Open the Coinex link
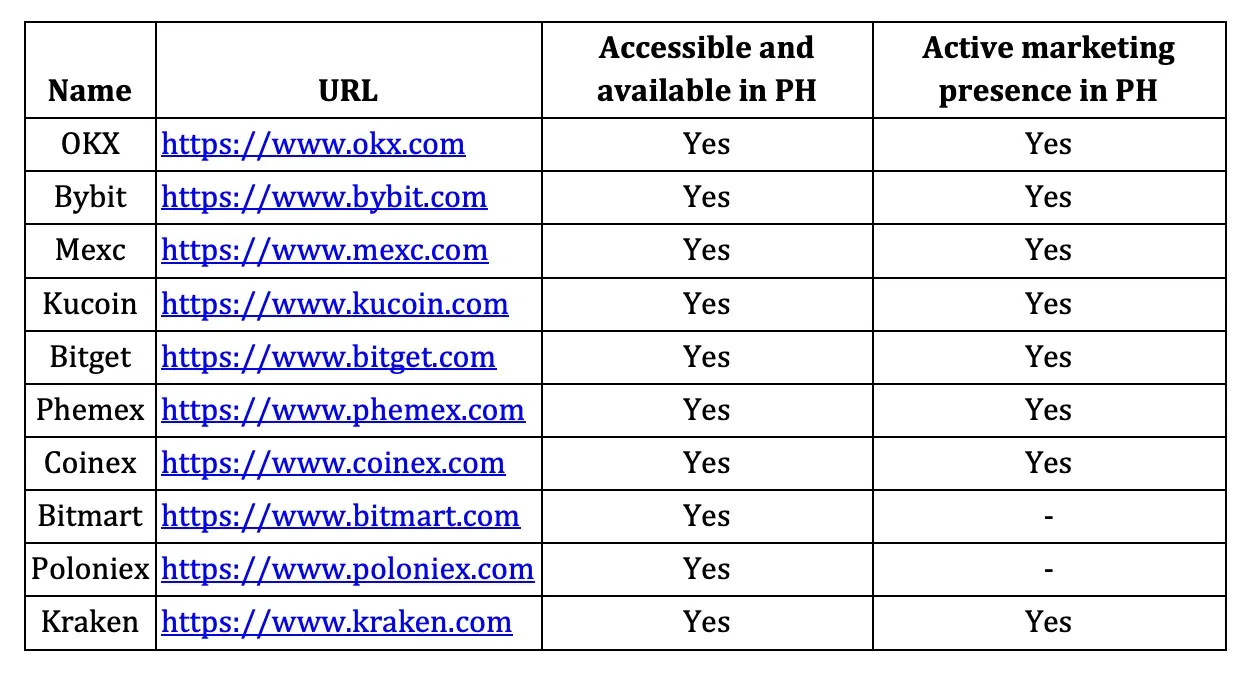 pos(333,462)
